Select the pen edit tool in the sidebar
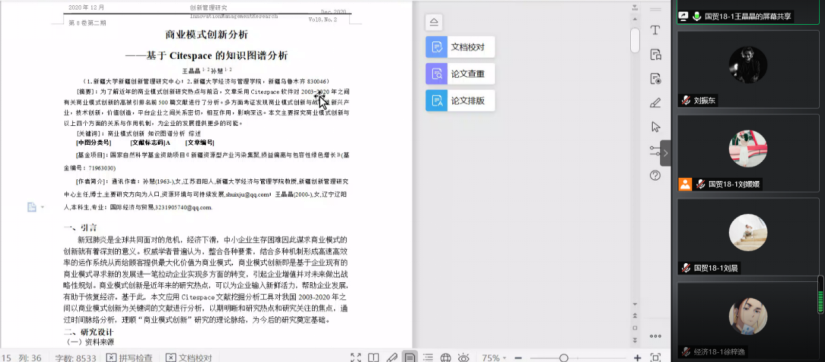This screenshot has height=362, width=826. coord(655,103)
